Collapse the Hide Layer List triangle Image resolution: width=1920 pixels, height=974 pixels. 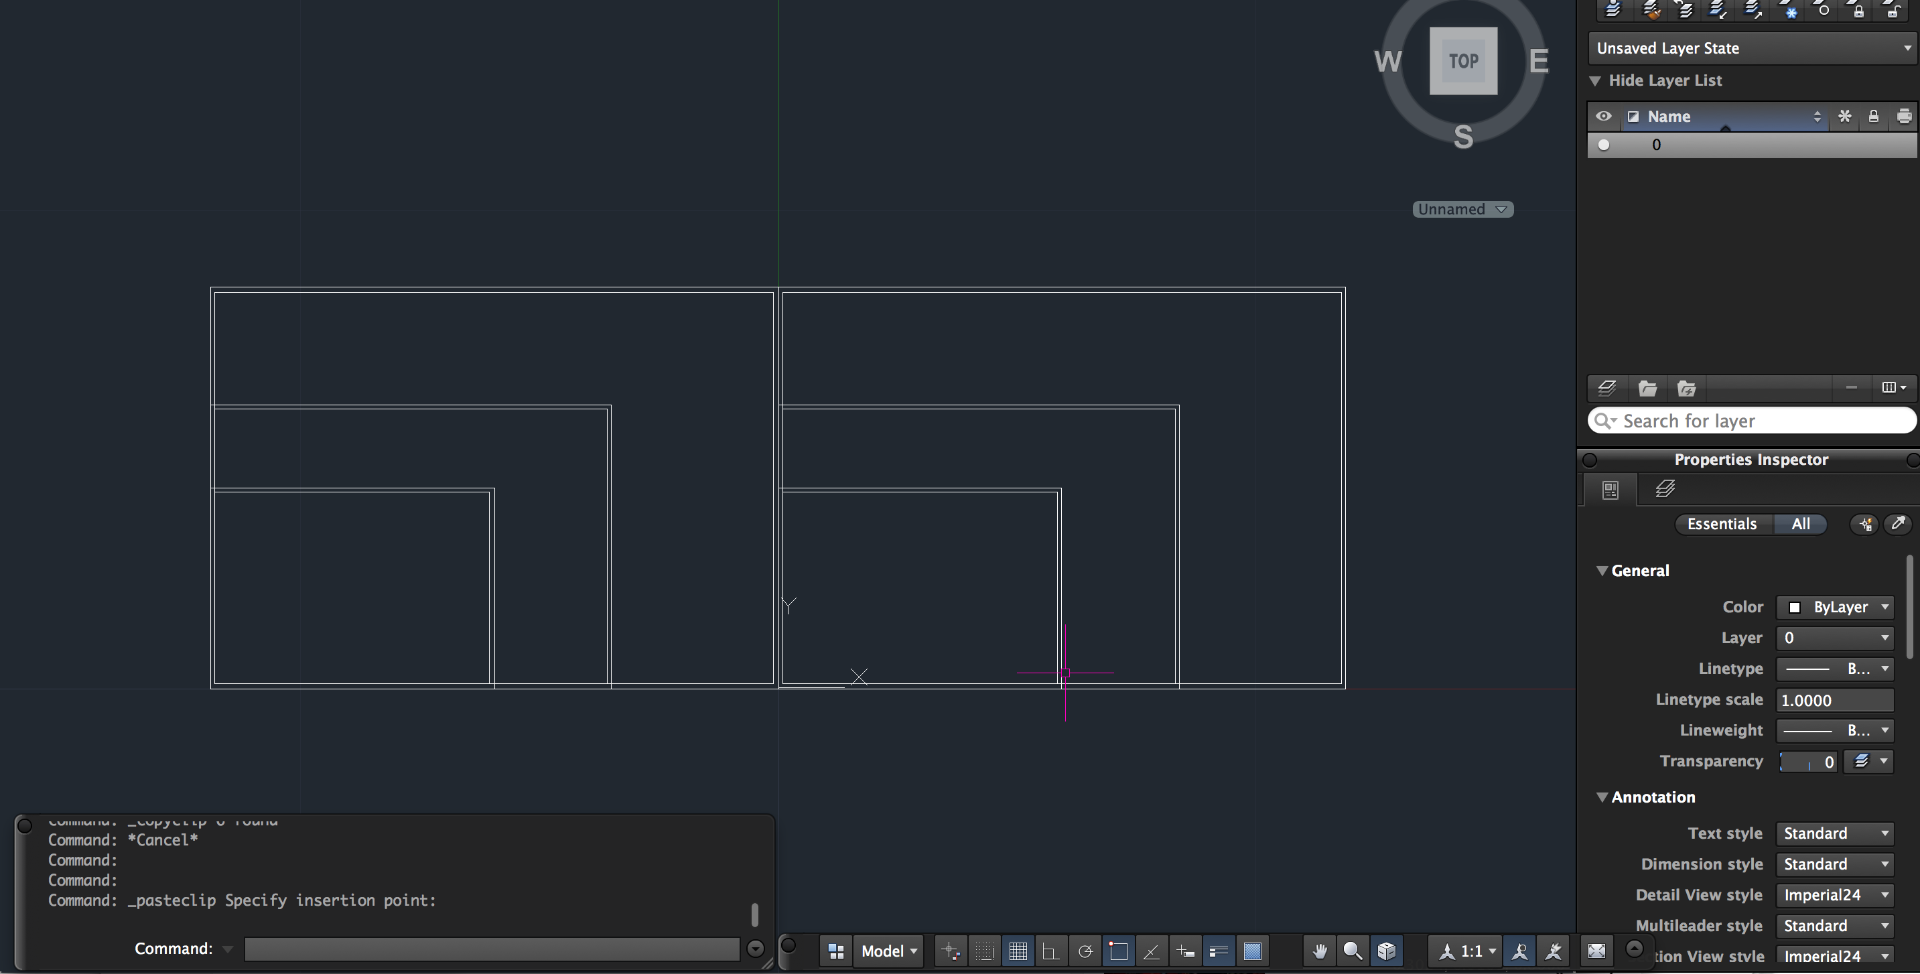(1595, 80)
